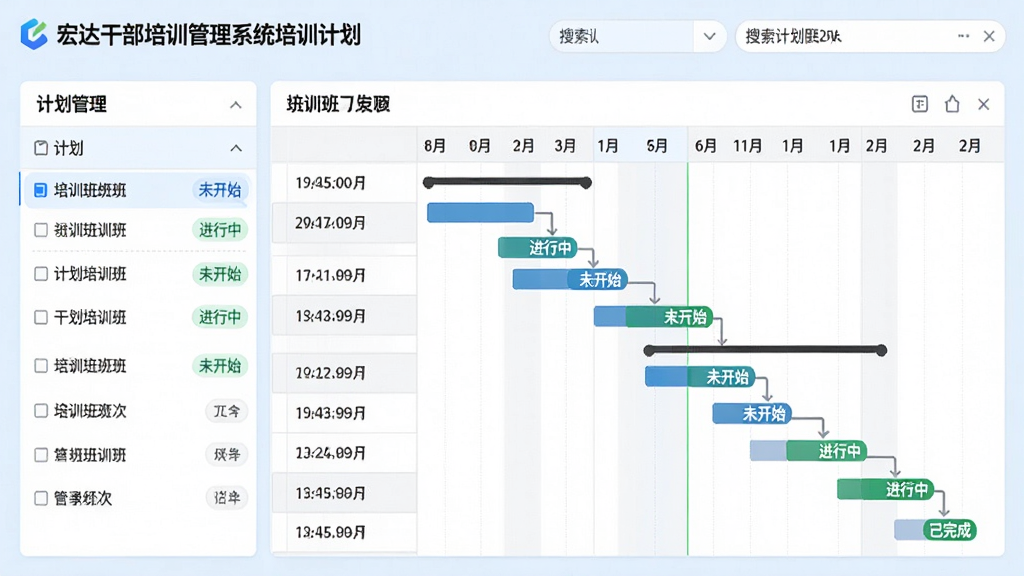This screenshot has height=576, width=1024.
Task: Click layout toggle icon in Gantt header
Action: [x=920, y=104]
